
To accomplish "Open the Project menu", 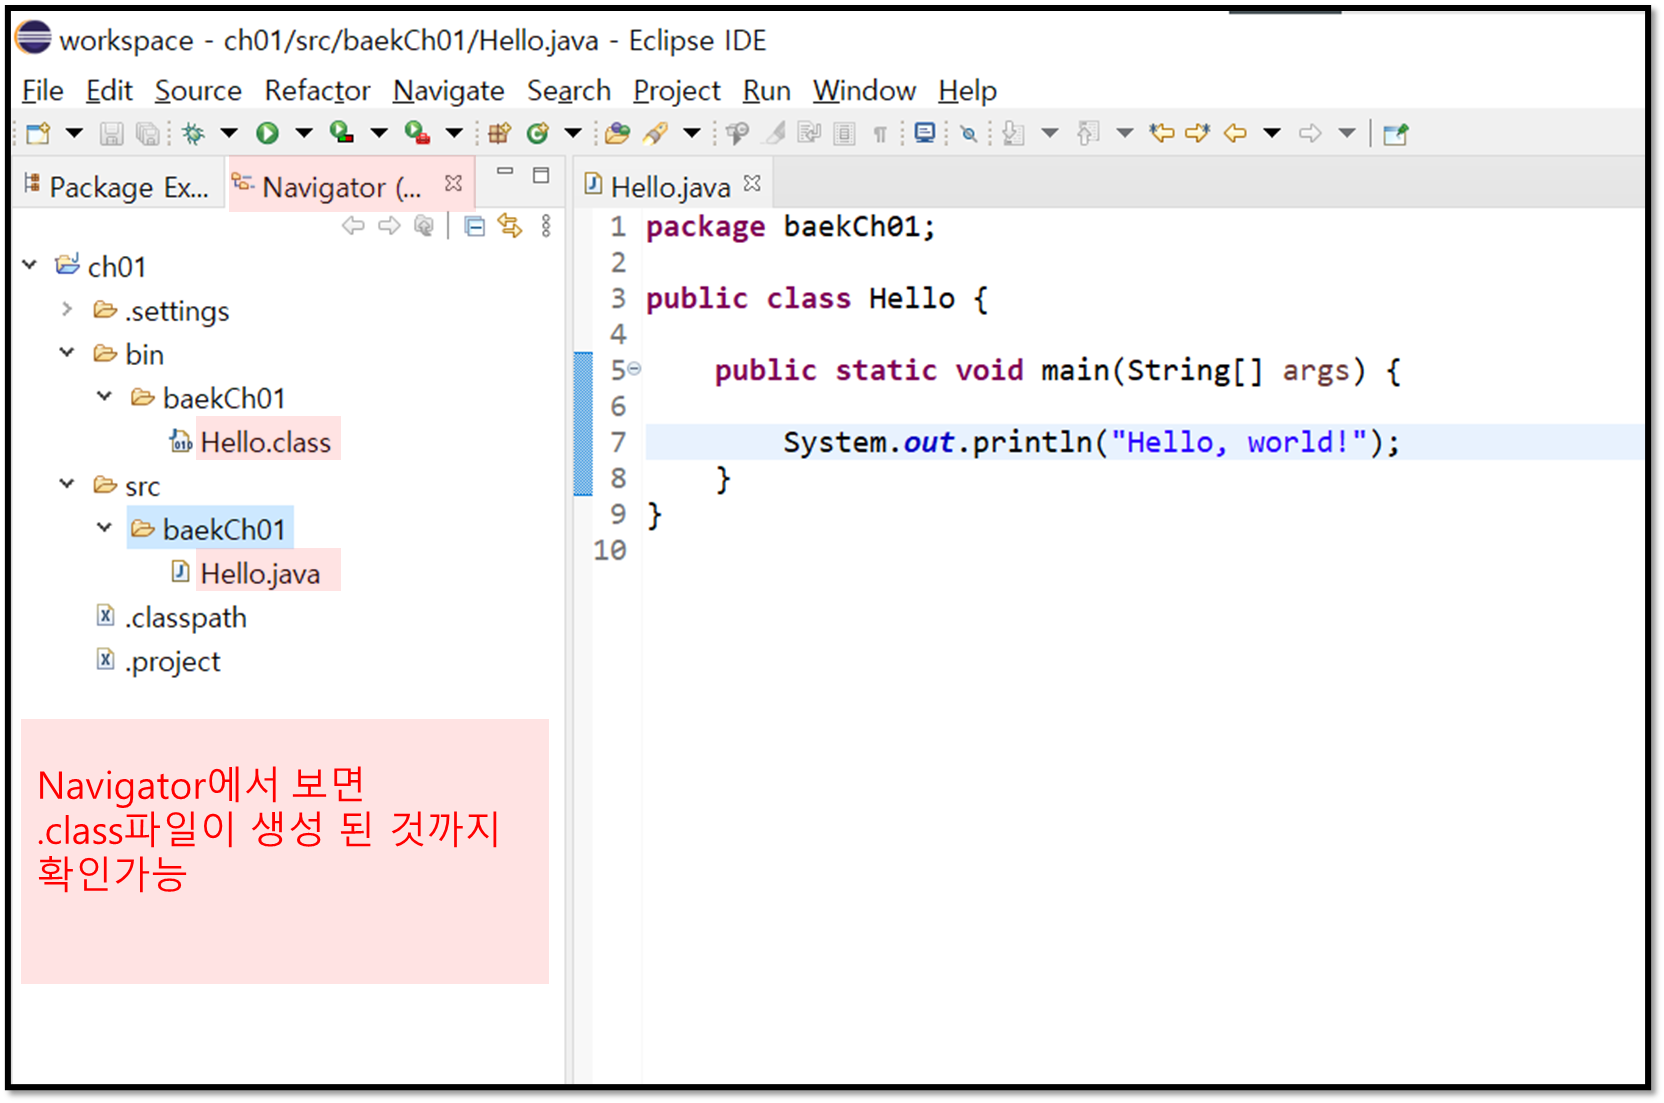I will click(677, 91).
